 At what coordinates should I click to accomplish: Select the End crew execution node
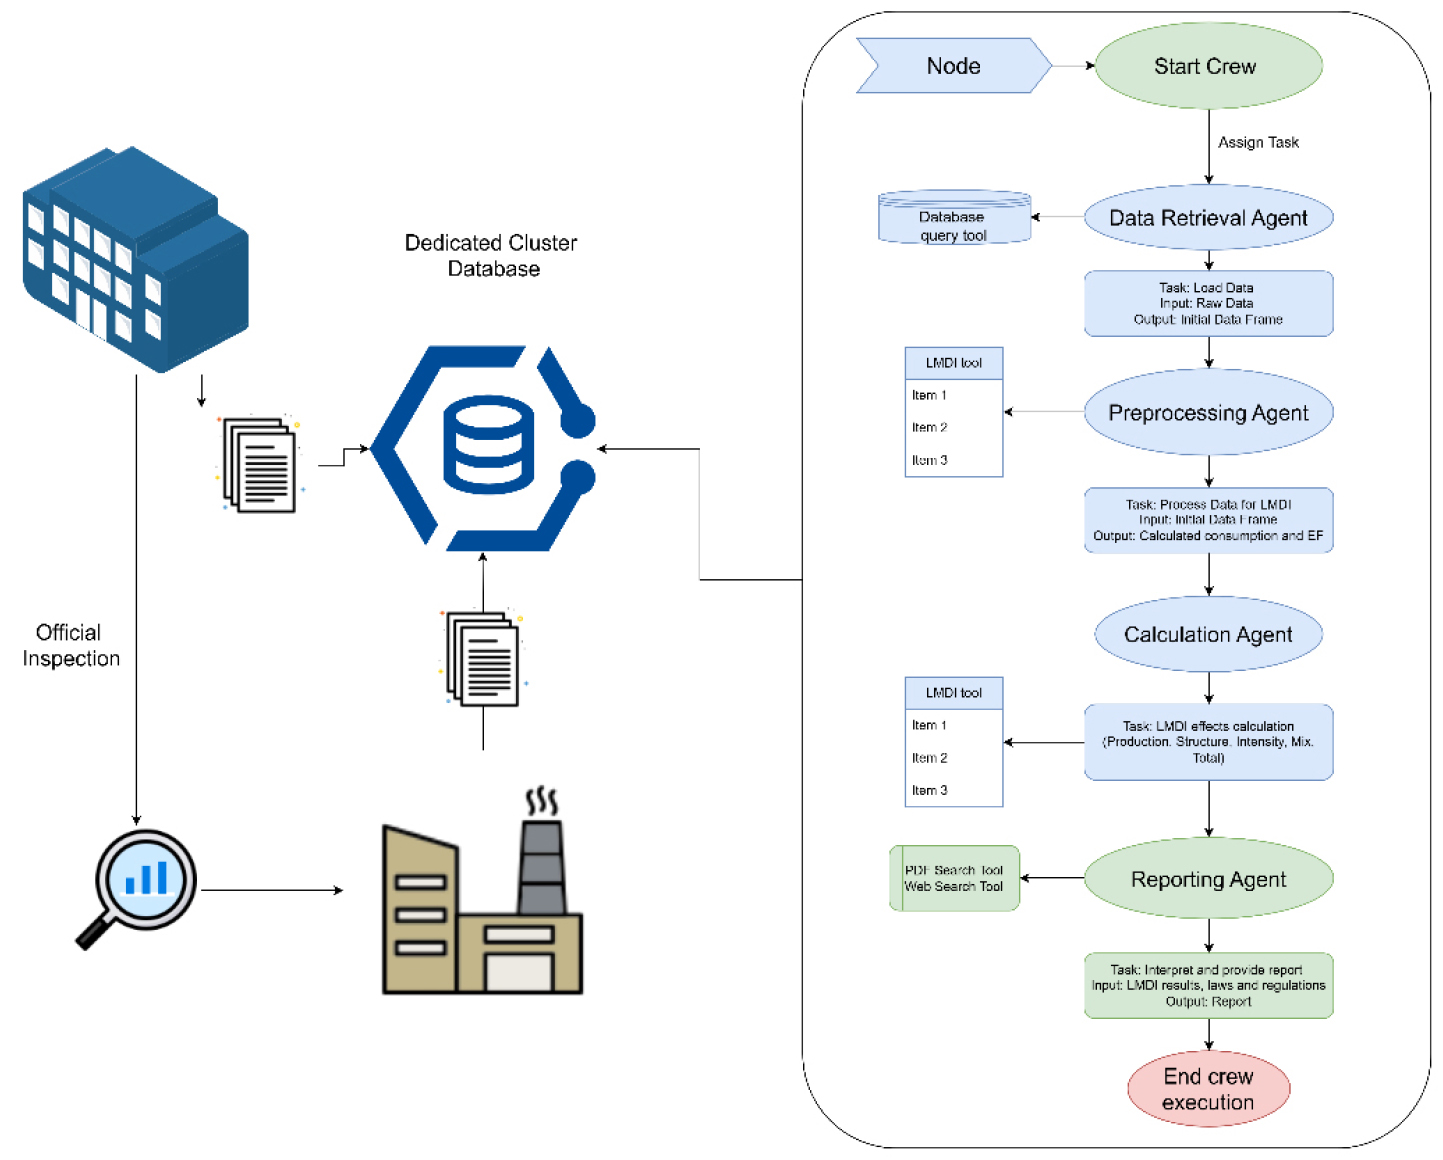(1208, 1089)
